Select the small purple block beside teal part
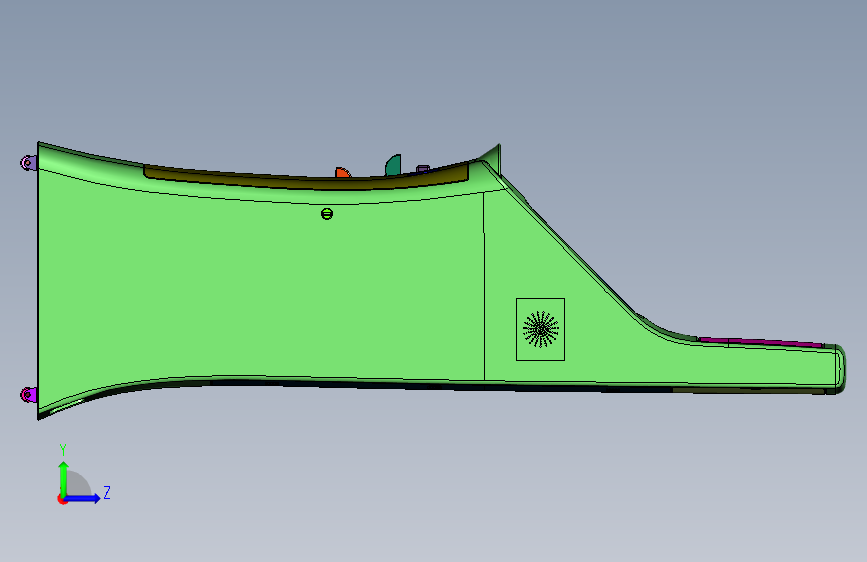The height and width of the screenshot is (562, 867). [422, 169]
